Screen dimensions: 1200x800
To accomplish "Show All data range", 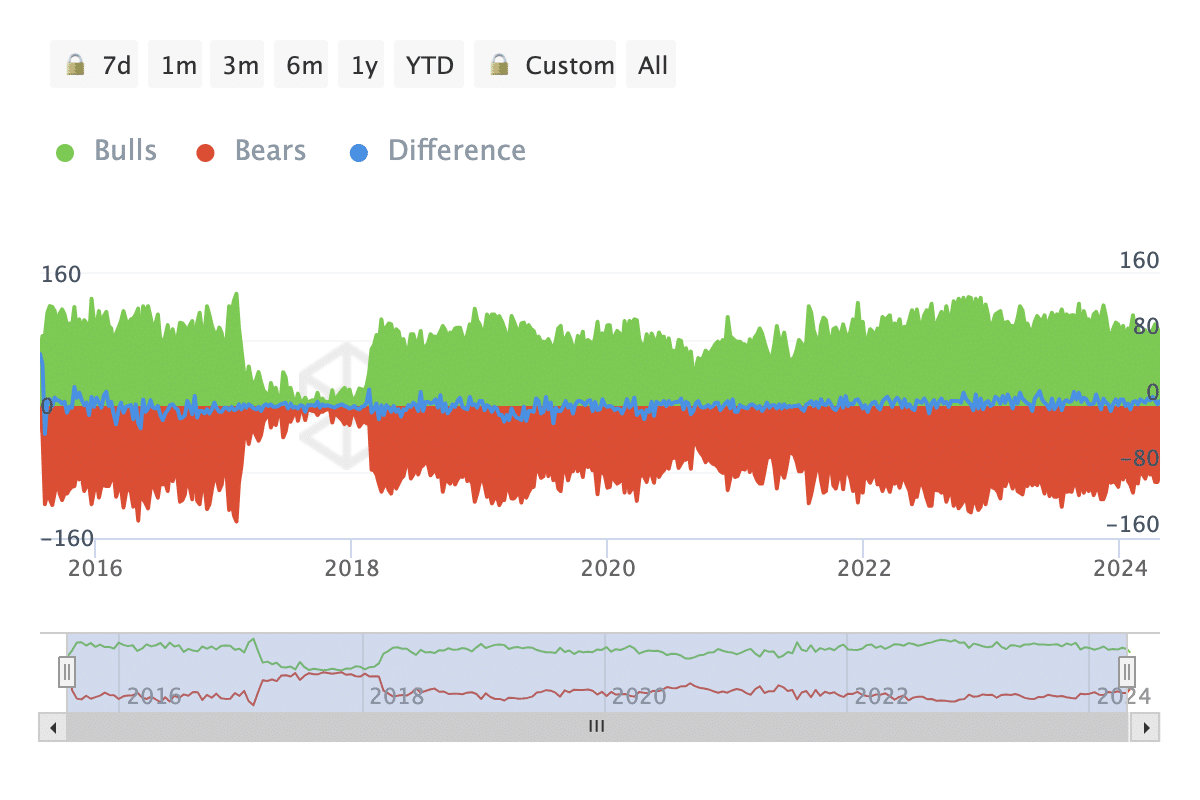I will pos(653,65).
